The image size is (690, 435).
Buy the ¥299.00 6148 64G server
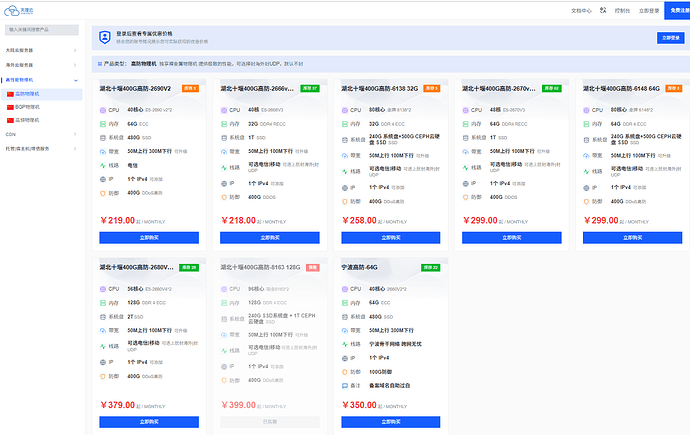click(632, 238)
